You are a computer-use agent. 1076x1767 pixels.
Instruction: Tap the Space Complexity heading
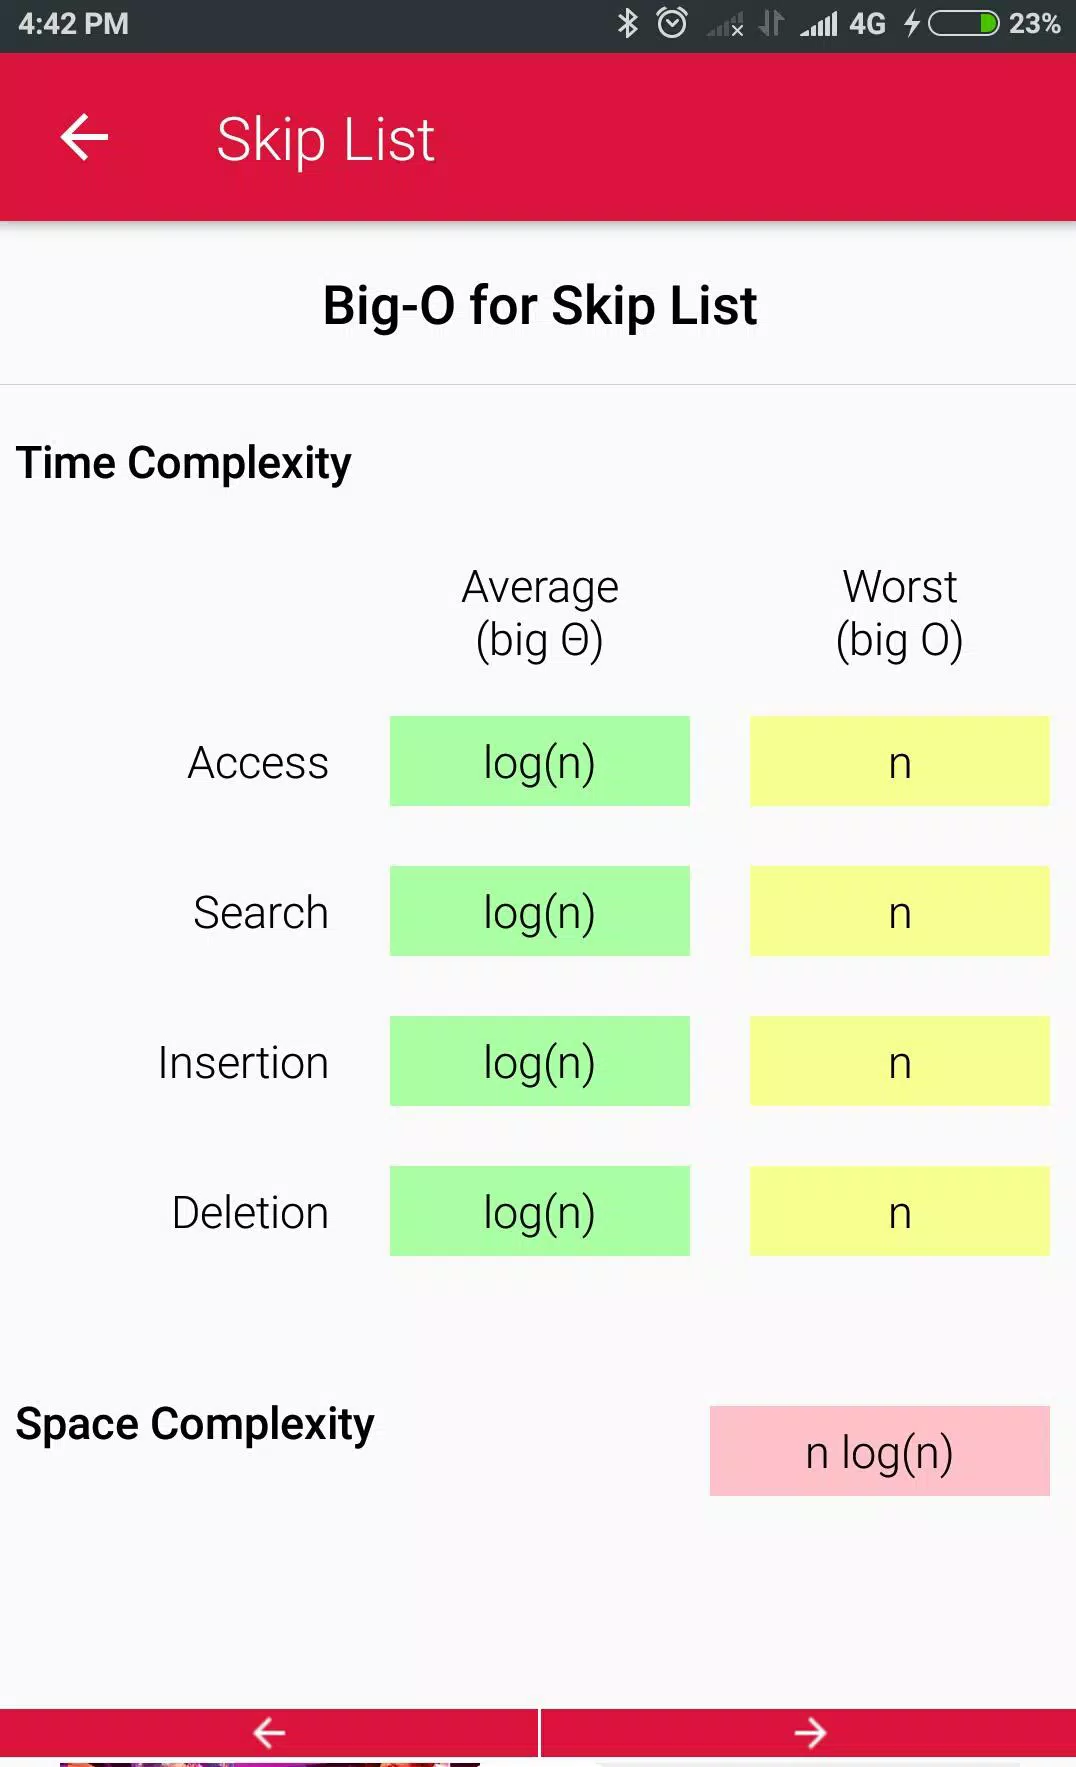pyautogui.click(x=195, y=1424)
